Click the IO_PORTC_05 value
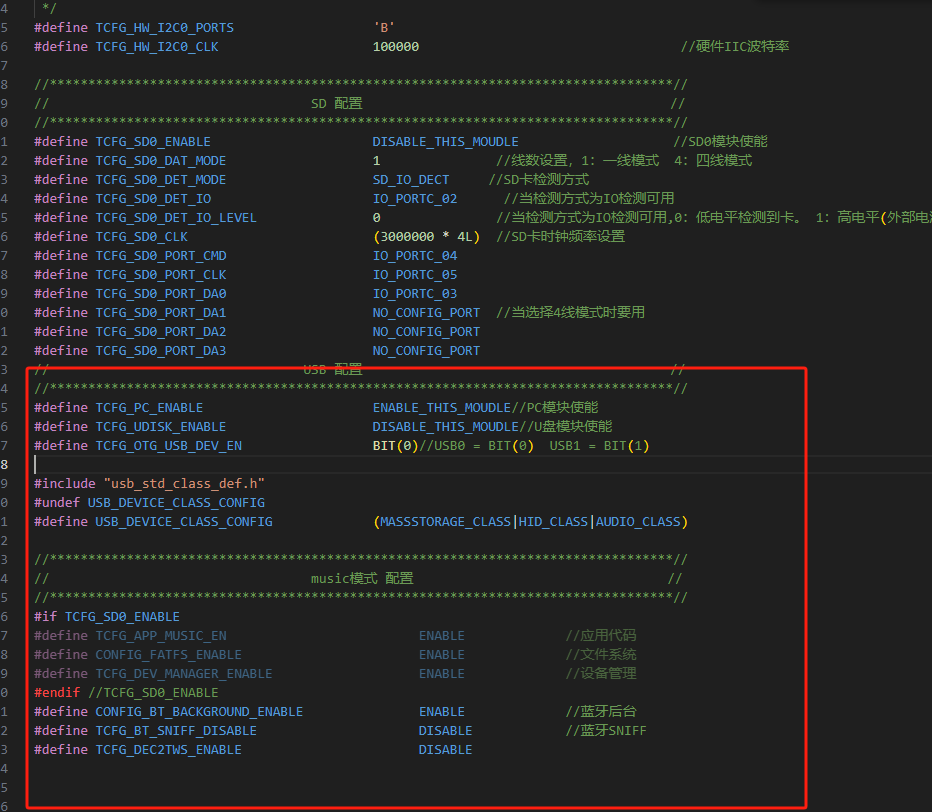The width and height of the screenshot is (932, 812). [415, 275]
